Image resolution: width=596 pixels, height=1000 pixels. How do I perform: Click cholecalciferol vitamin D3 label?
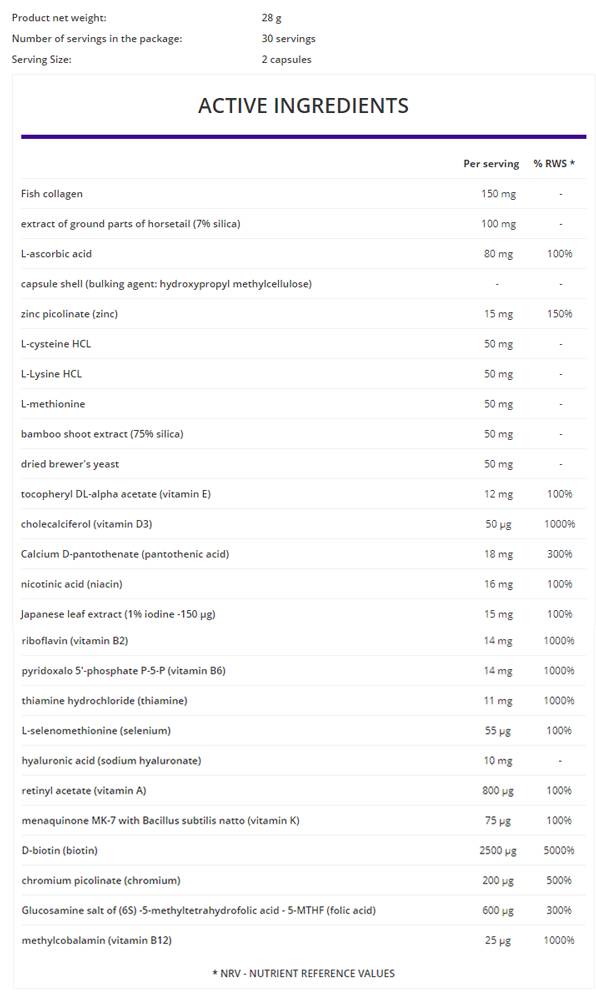[x=86, y=524]
